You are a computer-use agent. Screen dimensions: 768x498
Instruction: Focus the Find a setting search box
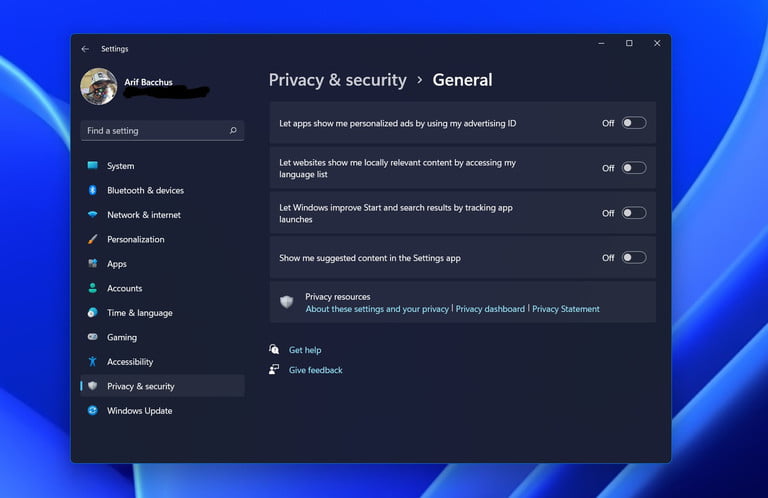click(x=155, y=131)
